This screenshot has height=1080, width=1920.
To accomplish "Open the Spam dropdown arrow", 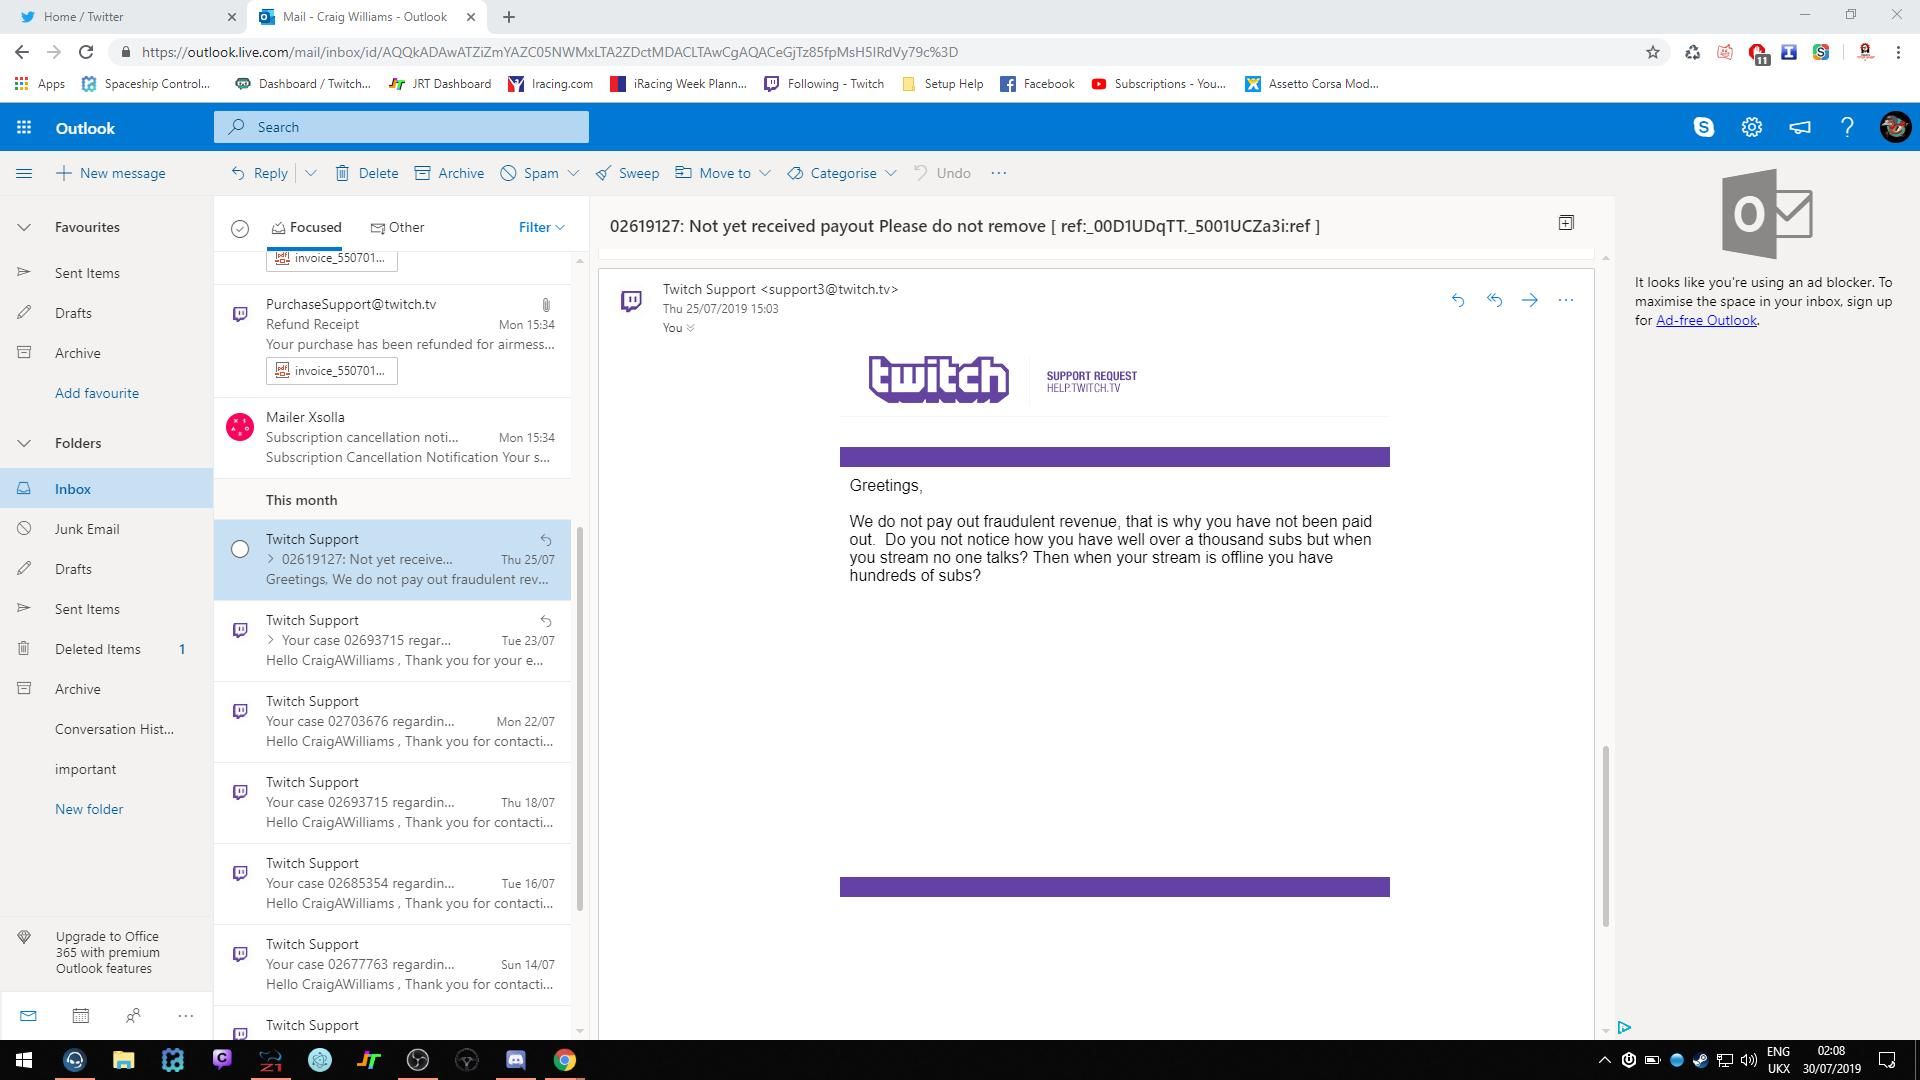I will point(573,173).
